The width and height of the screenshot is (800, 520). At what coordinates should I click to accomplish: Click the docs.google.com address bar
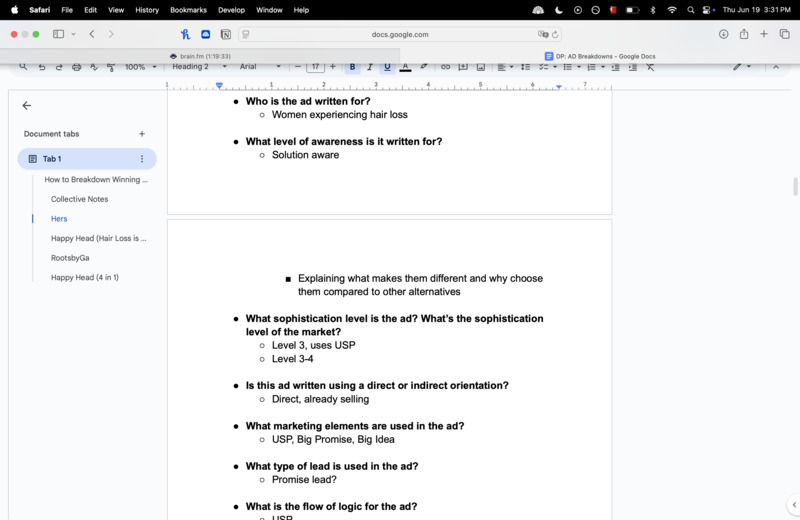(x=400, y=34)
